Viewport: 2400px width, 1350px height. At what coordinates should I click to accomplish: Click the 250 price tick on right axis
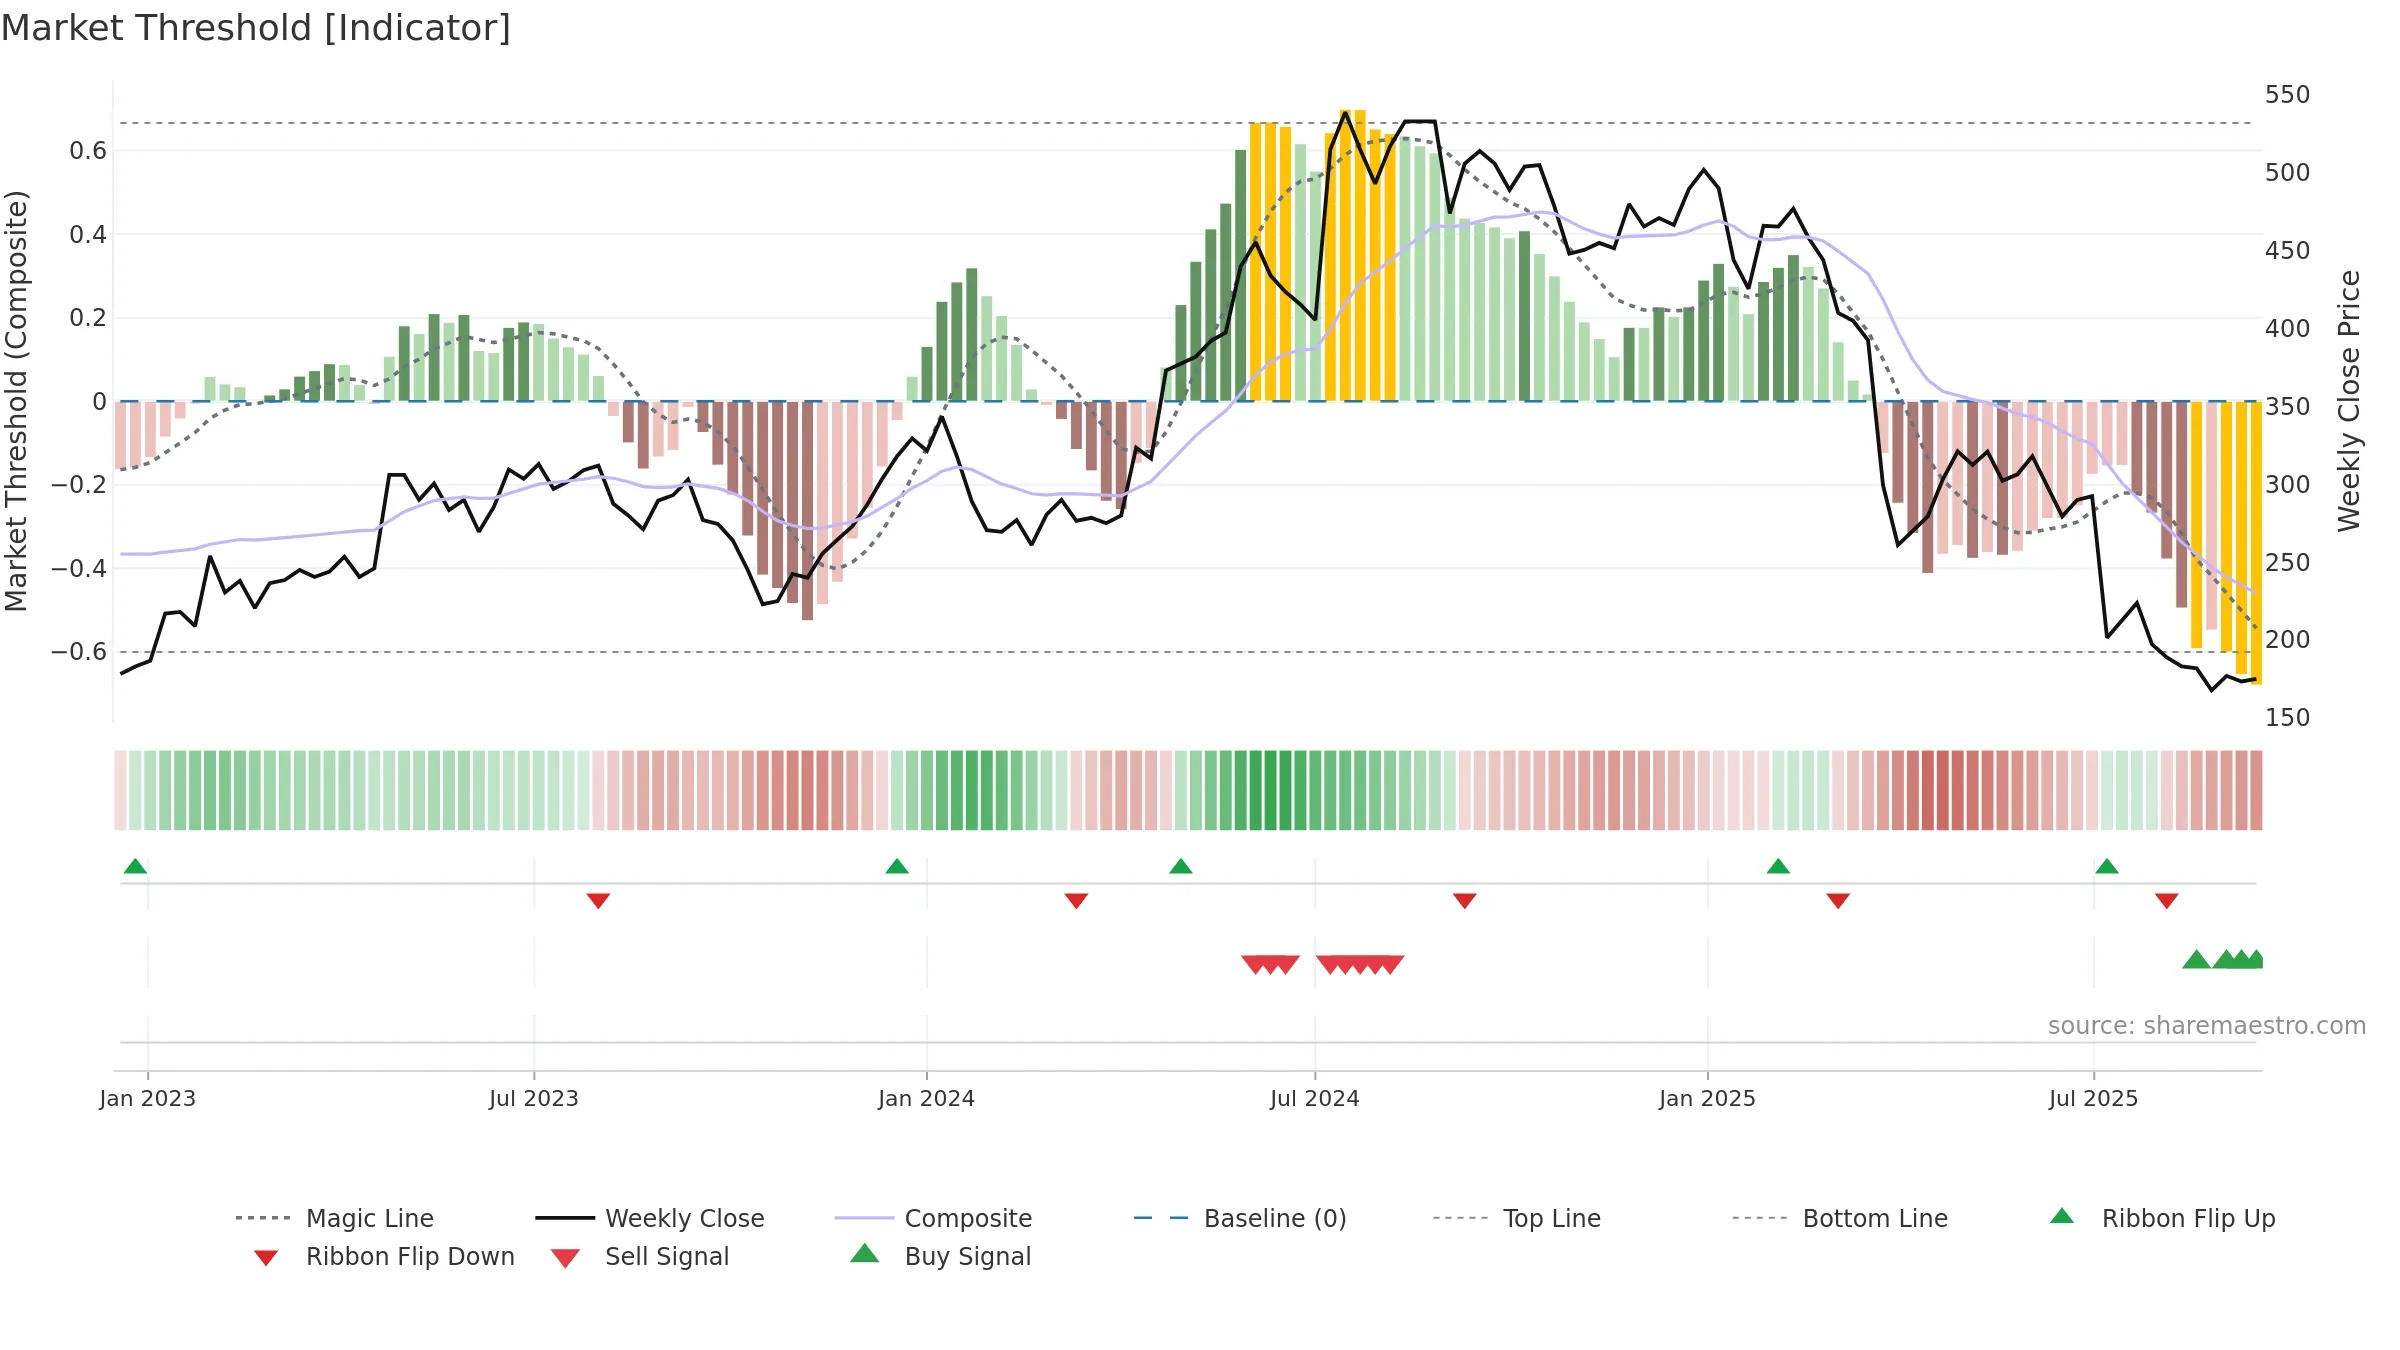point(2288,563)
